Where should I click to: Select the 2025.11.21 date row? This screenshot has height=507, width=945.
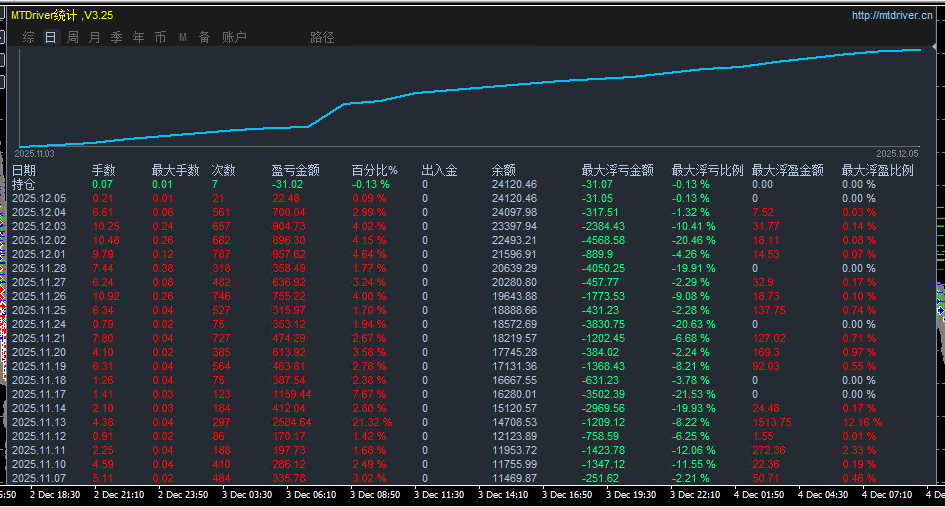tap(39, 338)
